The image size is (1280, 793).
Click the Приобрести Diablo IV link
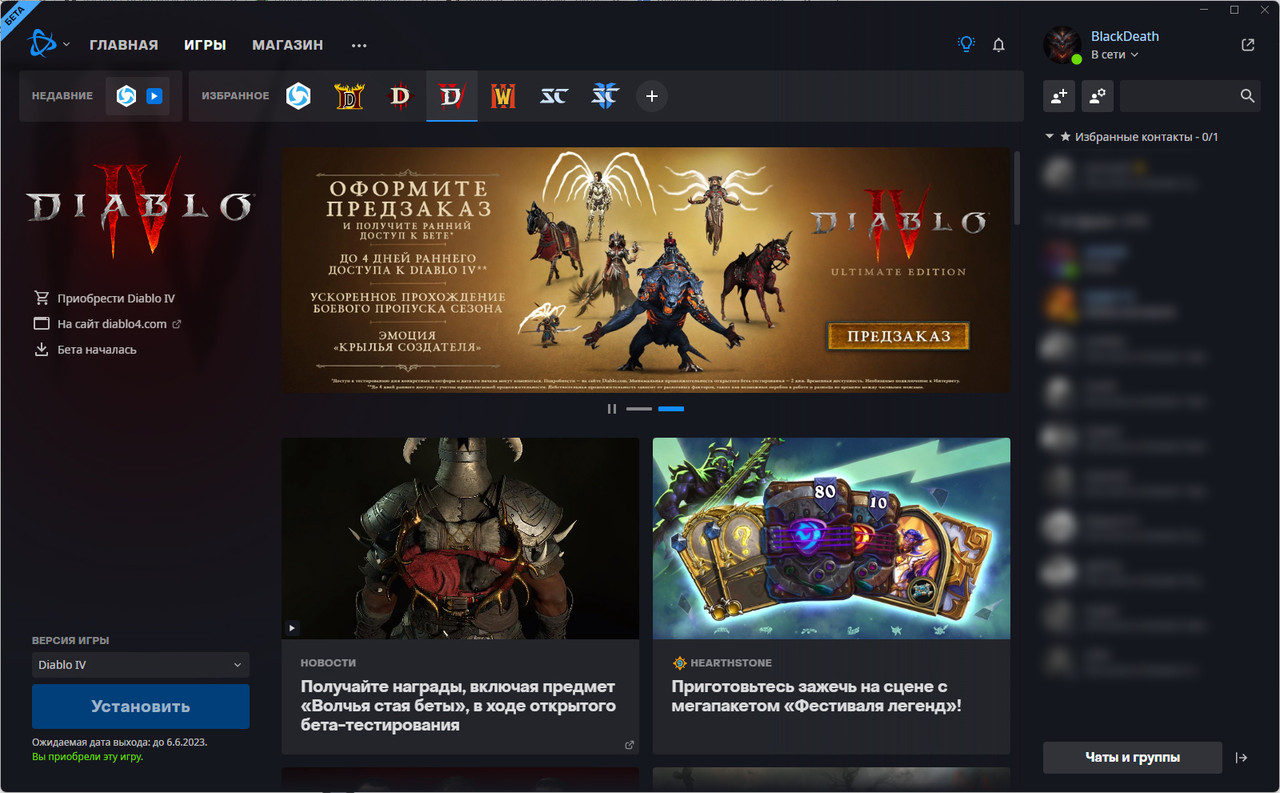(x=116, y=298)
